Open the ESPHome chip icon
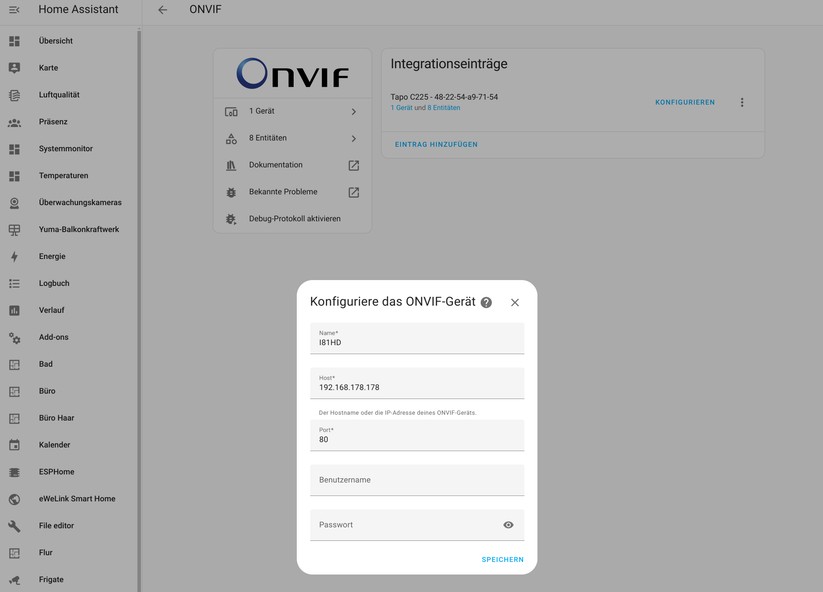This screenshot has height=592, width=823. pyautogui.click(x=14, y=472)
